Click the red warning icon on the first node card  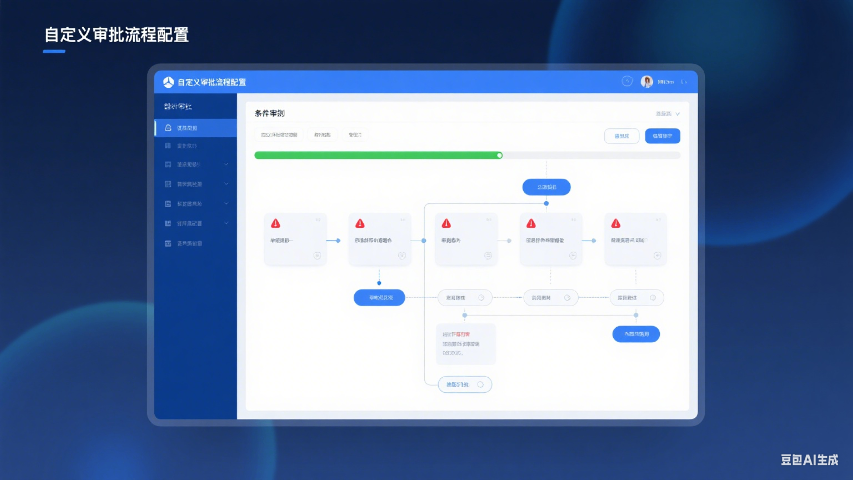coord(276,223)
